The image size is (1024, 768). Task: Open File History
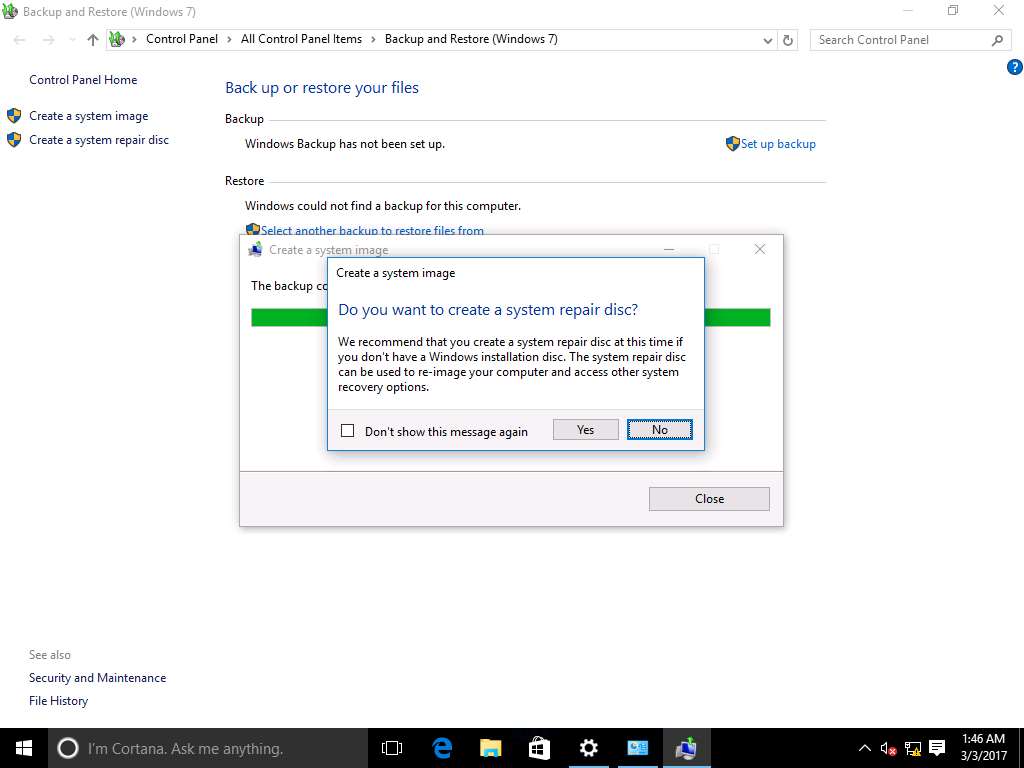tap(58, 701)
